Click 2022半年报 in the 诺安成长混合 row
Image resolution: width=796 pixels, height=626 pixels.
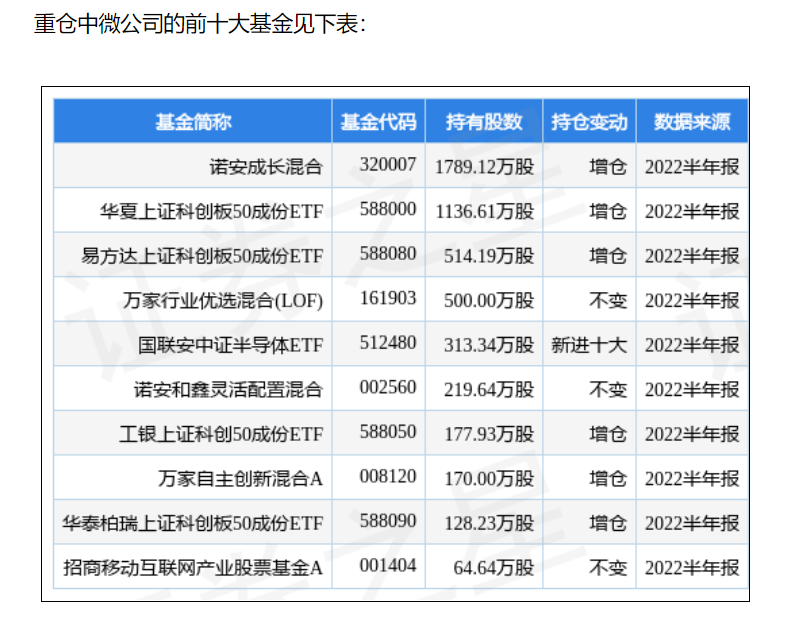pyautogui.click(x=692, y=167)
